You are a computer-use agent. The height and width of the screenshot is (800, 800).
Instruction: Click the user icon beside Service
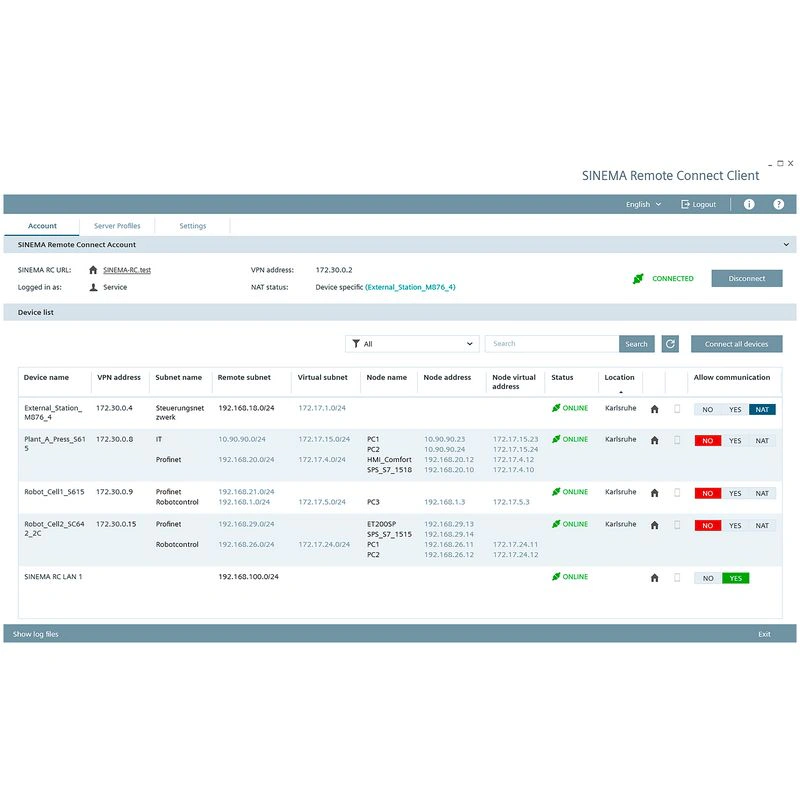pyautogui.click(x=93, y=287)
